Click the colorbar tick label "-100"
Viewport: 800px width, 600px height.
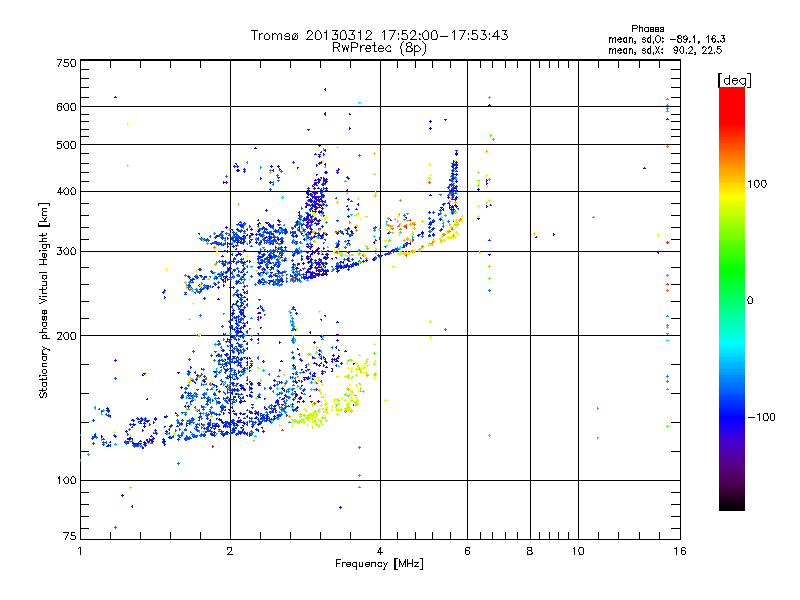coord(761,417)
